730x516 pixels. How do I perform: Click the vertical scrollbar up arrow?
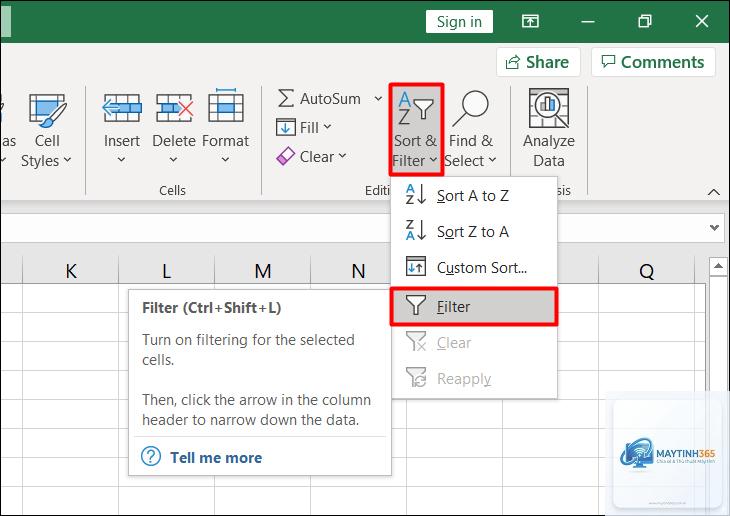(718, 266)
